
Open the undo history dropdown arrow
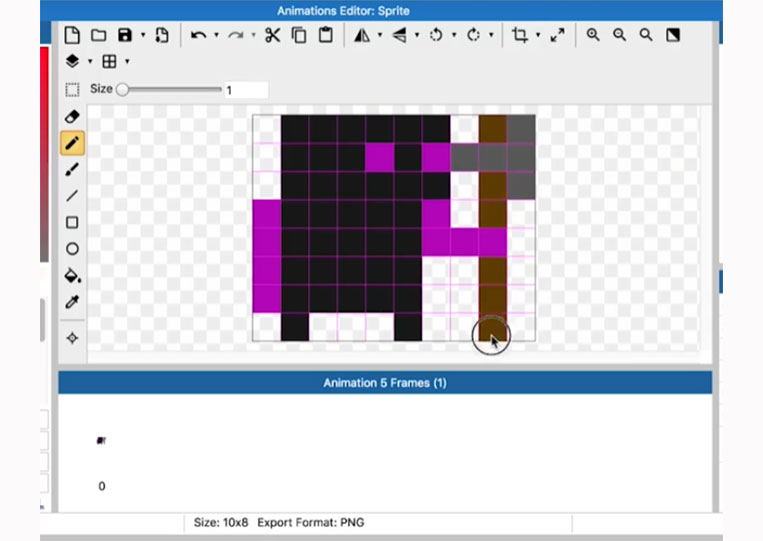coord(216,35)
